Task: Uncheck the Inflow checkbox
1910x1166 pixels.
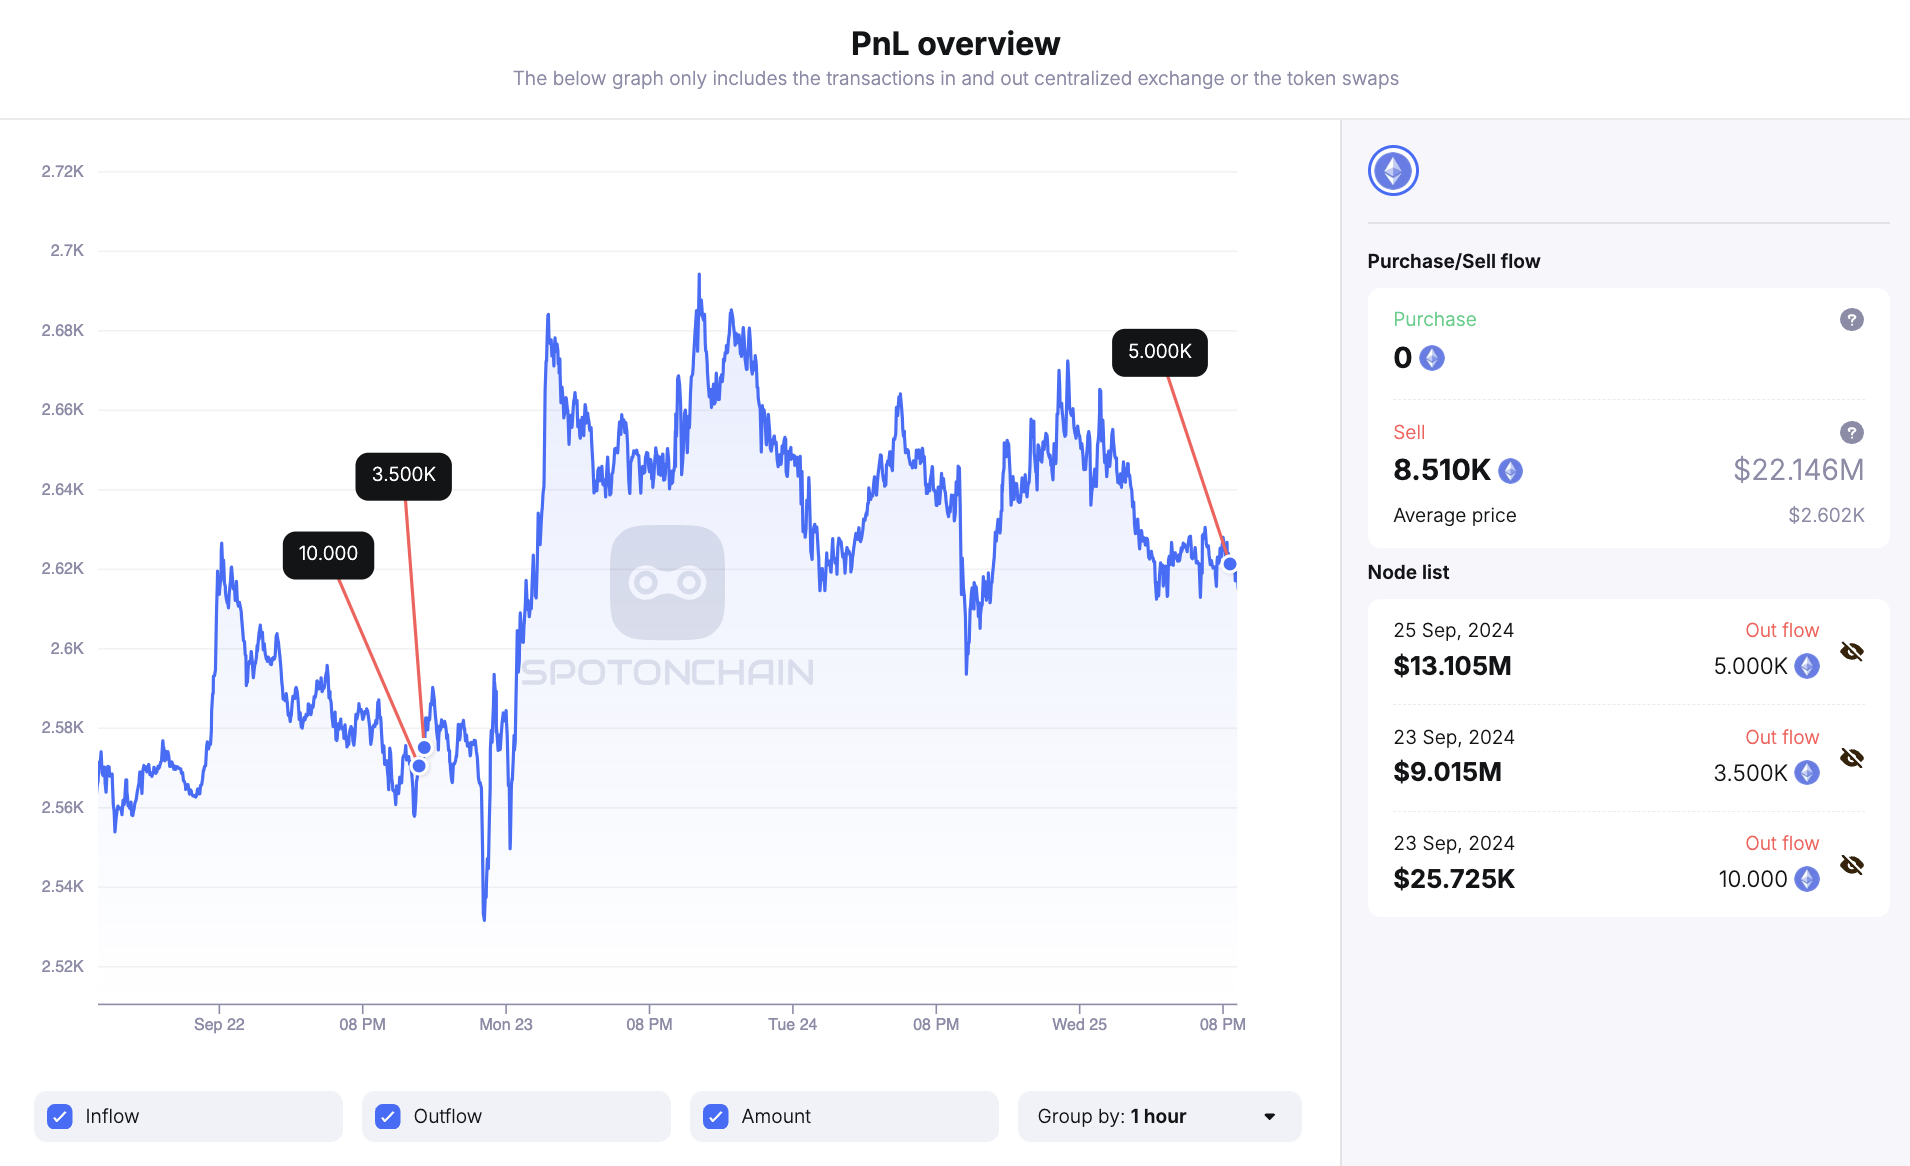Action: coord(60,1115)
